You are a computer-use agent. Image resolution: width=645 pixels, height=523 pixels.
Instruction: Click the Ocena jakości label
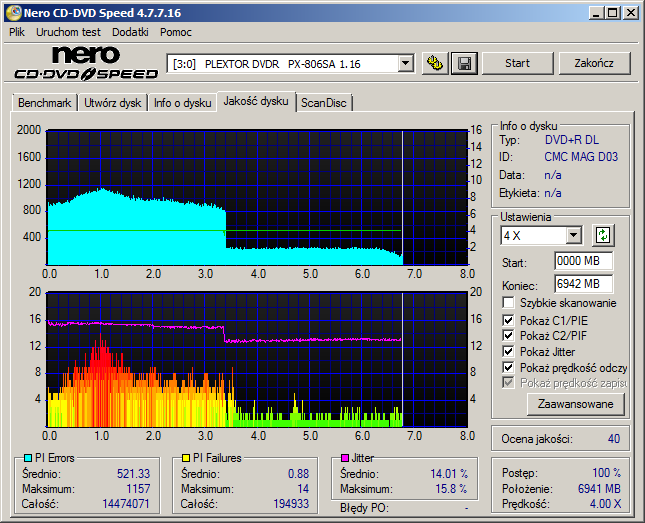pyautogui.click(x=537, y=439)
